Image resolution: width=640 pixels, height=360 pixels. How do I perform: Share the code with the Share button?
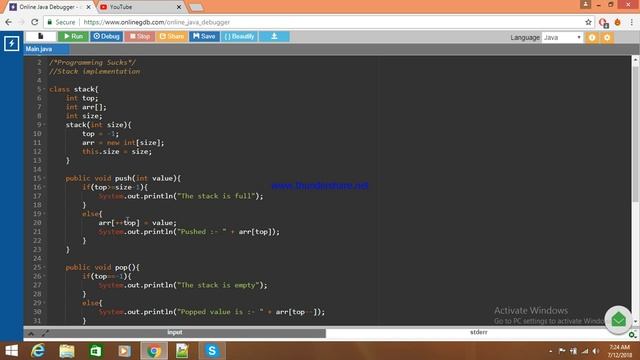172,36
